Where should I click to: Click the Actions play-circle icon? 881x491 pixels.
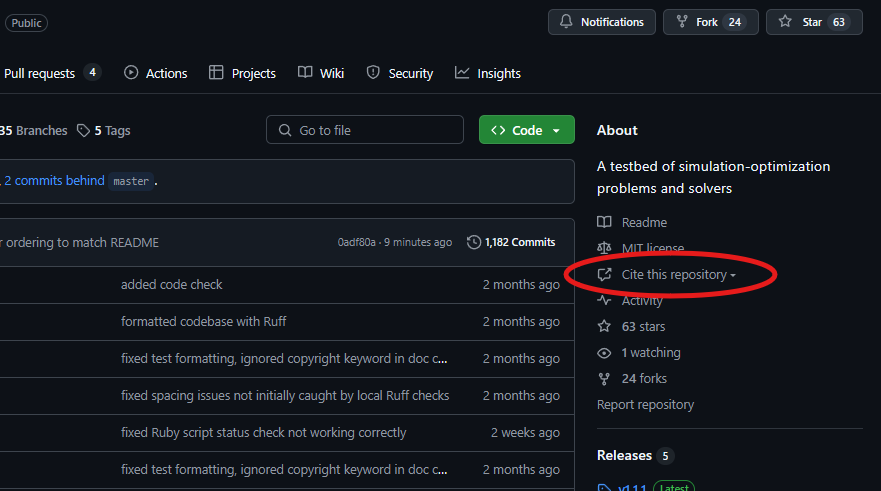[131, 72]
